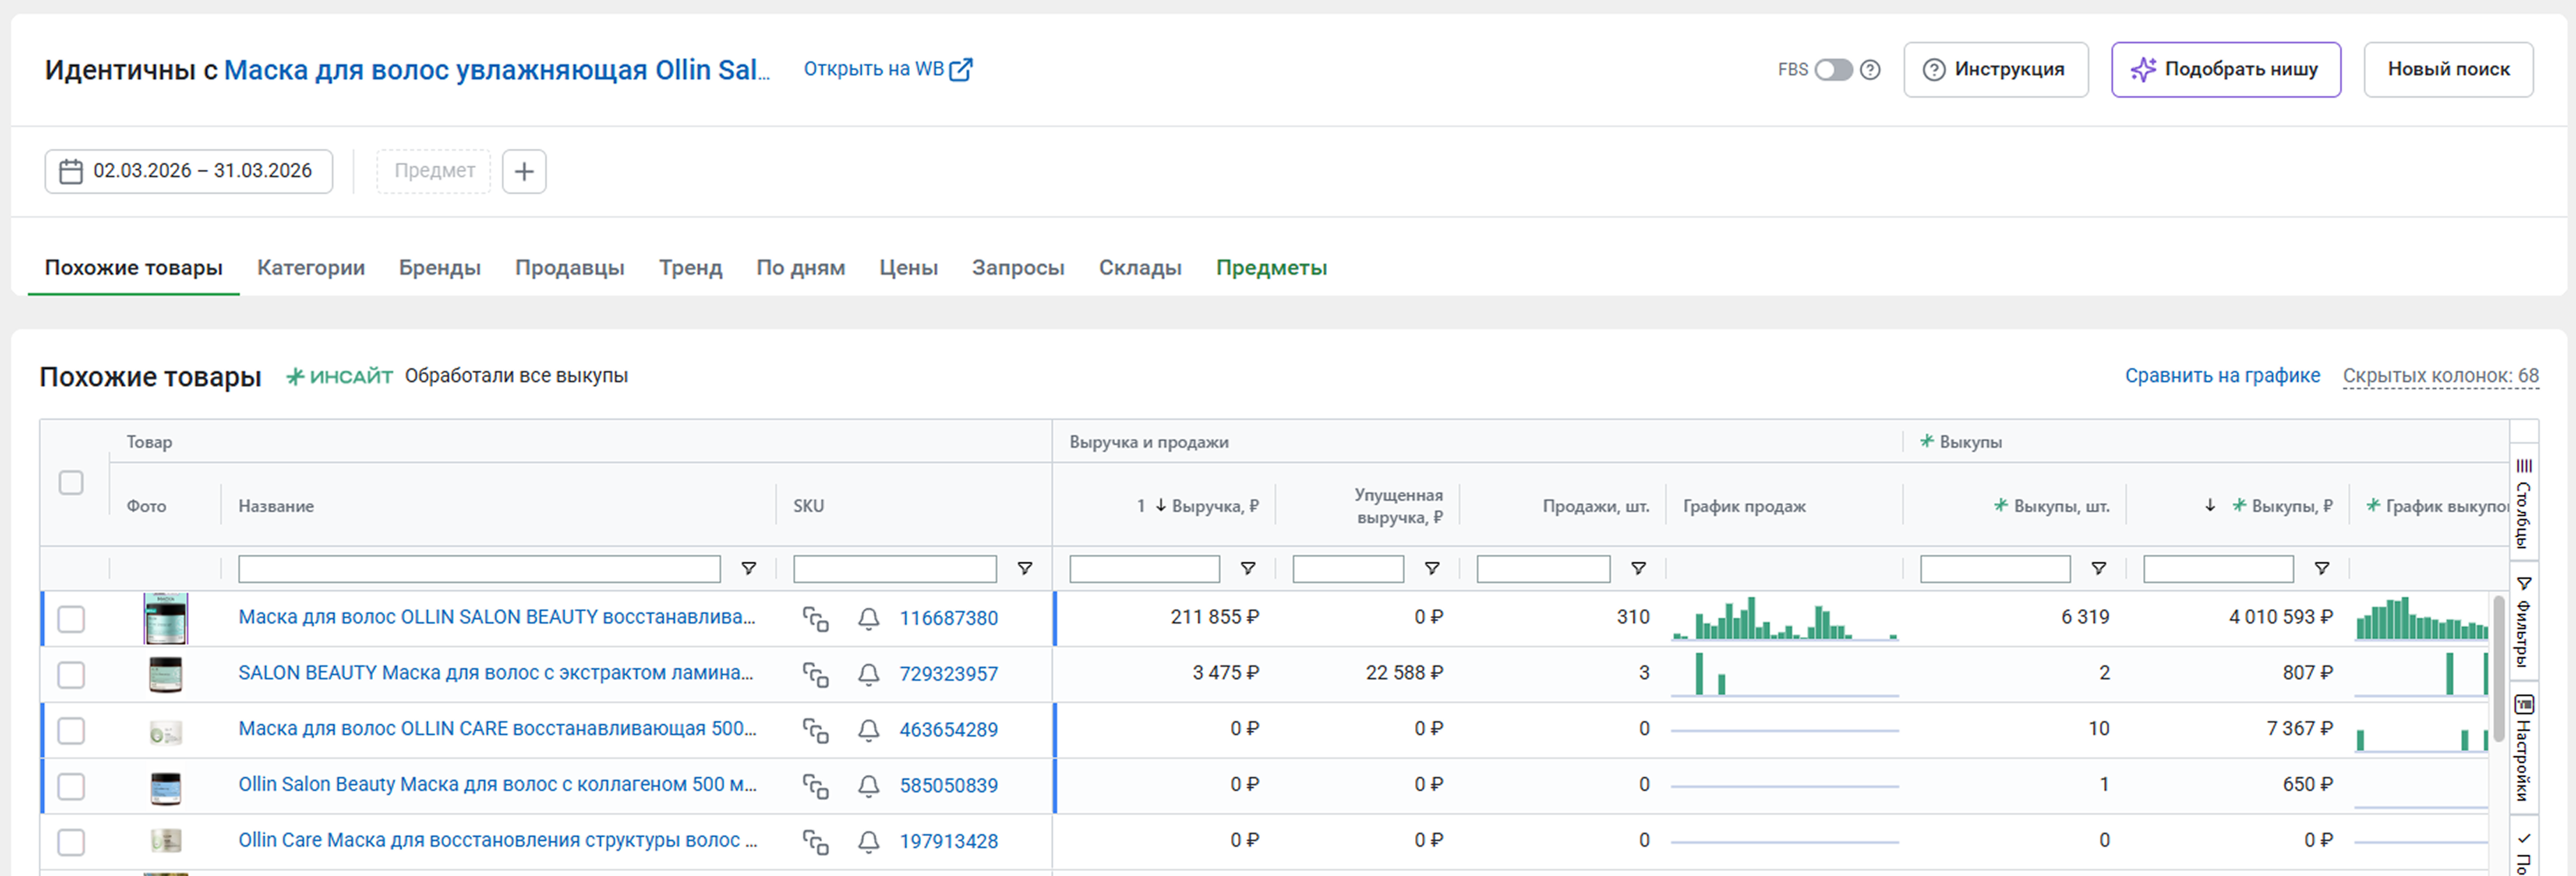Click copy icon next to SKU 585050839
Image resolution: width=2576 pixels, height=876 pixels.
(x=815, y=786)
